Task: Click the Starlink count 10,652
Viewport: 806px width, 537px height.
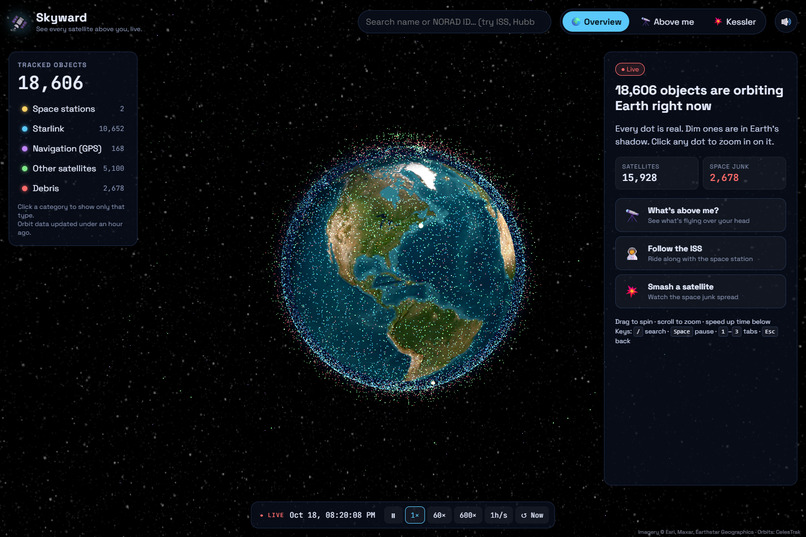Action: click(112, 128)
